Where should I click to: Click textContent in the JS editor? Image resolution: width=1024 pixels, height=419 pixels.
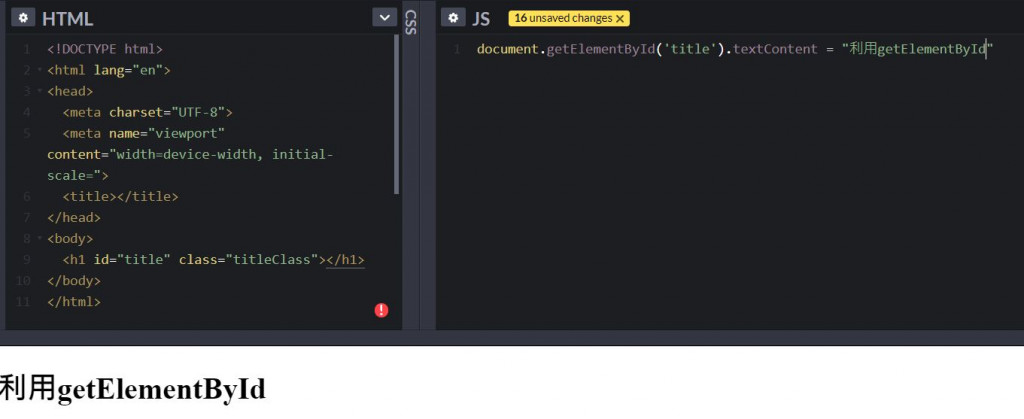pyautogui.click(x=775, y=49)
